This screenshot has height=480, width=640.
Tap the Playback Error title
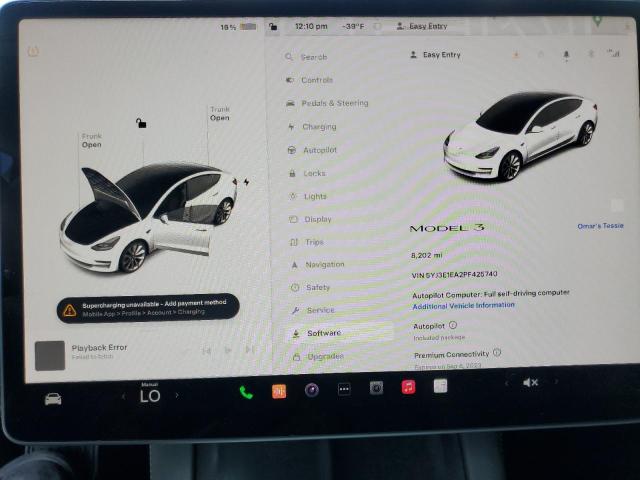tap(99, 348)
